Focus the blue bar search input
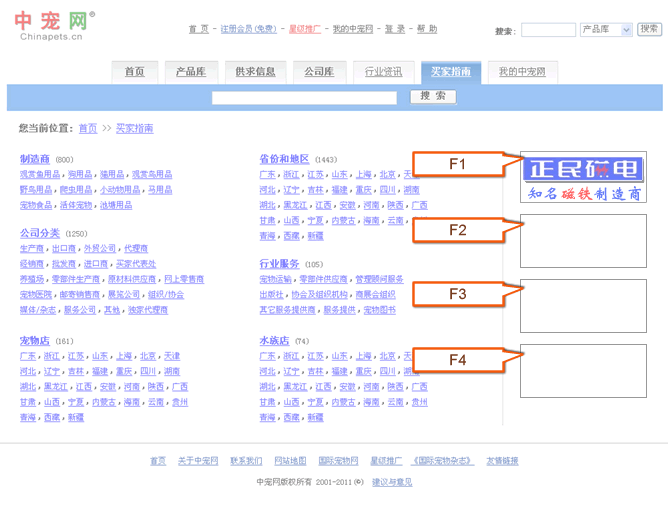 tap(304, 97)
